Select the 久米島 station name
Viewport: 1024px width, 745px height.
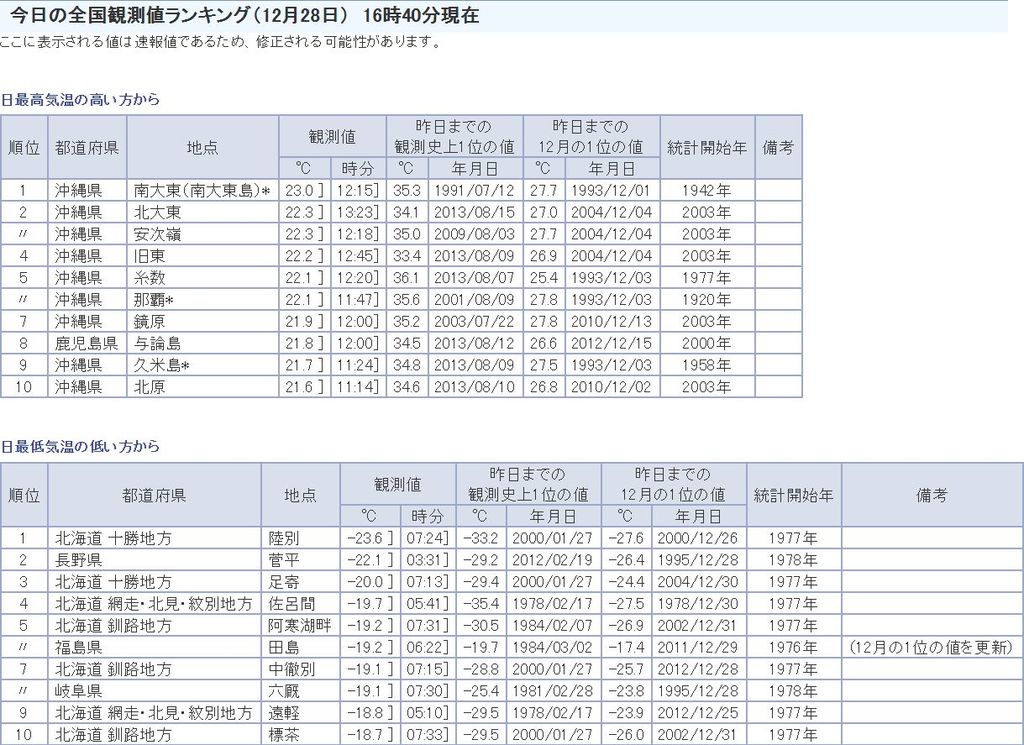pyautogui.click(x=160, y=366)
